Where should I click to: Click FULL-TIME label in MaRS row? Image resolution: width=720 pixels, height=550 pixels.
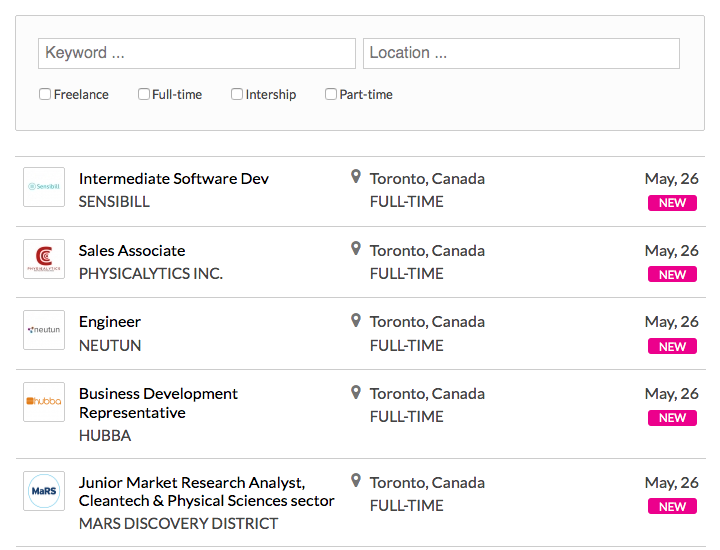407,505
